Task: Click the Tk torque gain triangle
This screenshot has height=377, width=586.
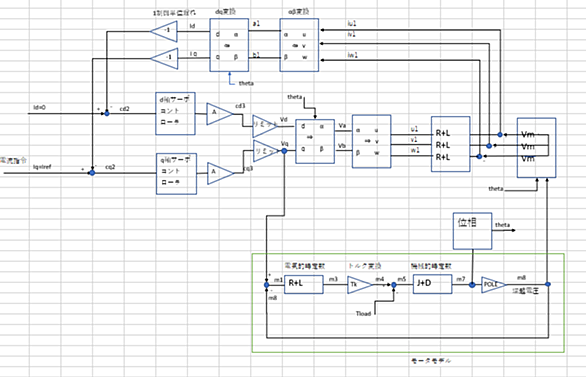Action: pos(360,285)
